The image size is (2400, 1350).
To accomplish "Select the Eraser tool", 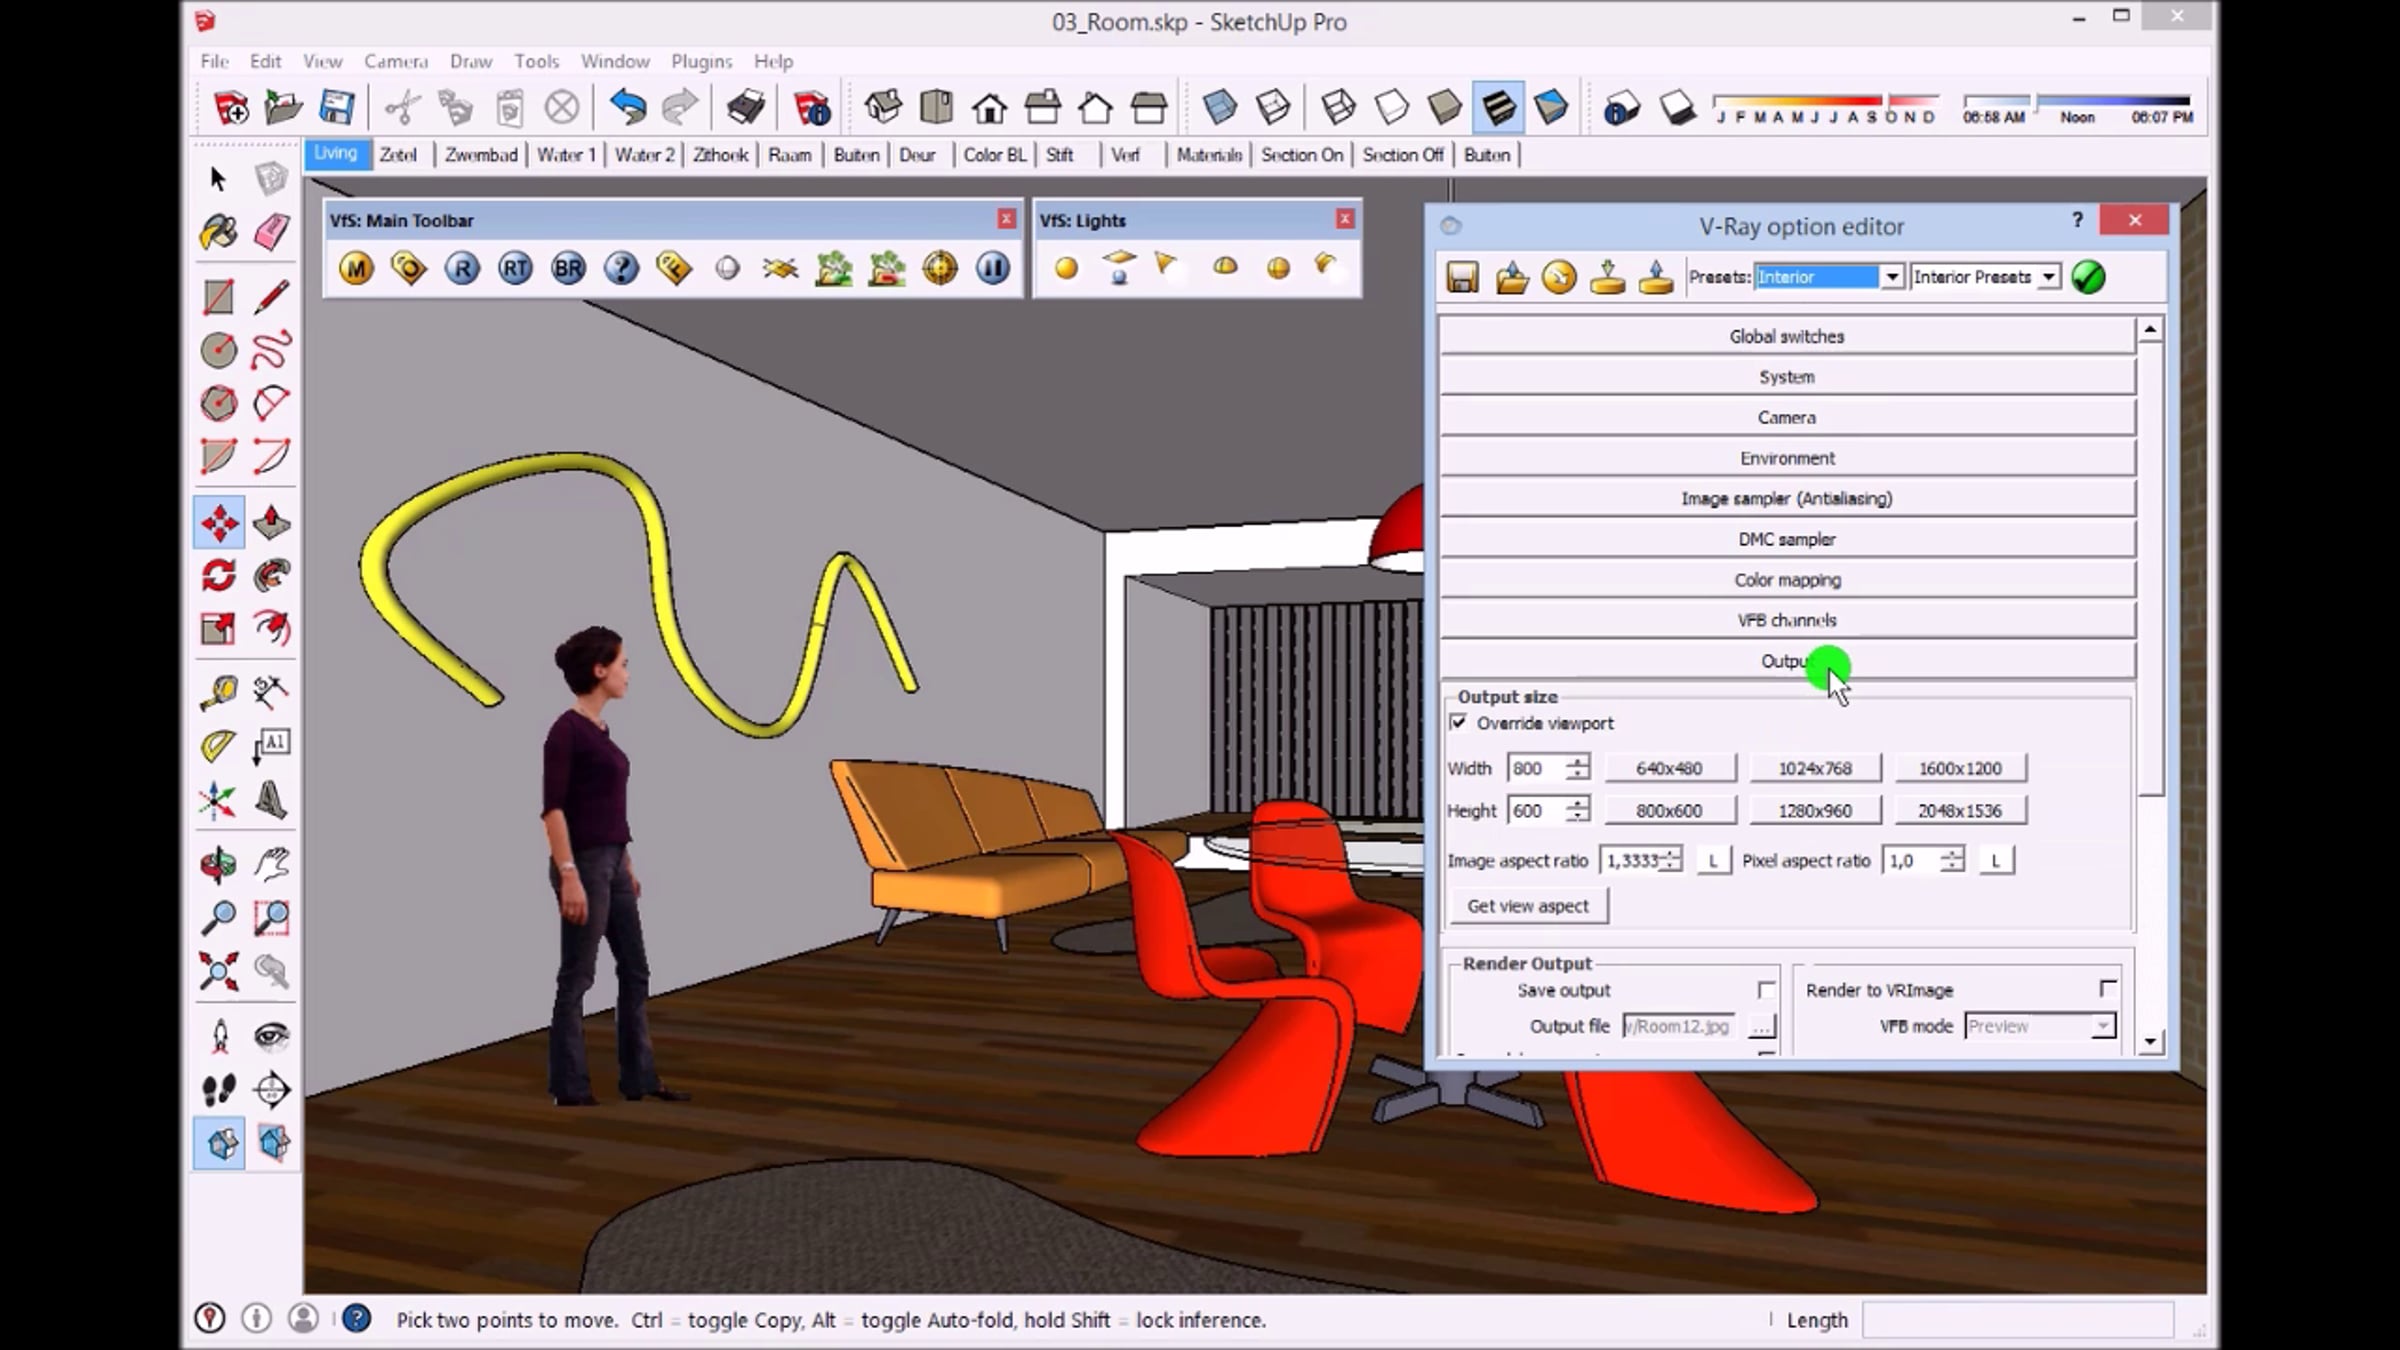I will 271,232.
